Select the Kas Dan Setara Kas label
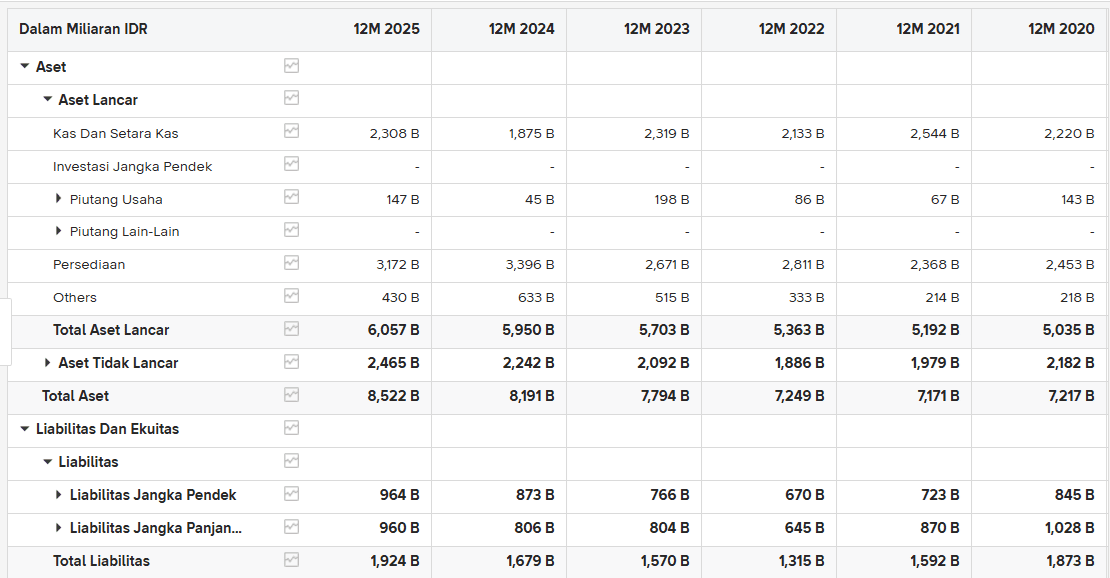 [x=115, y=133]
